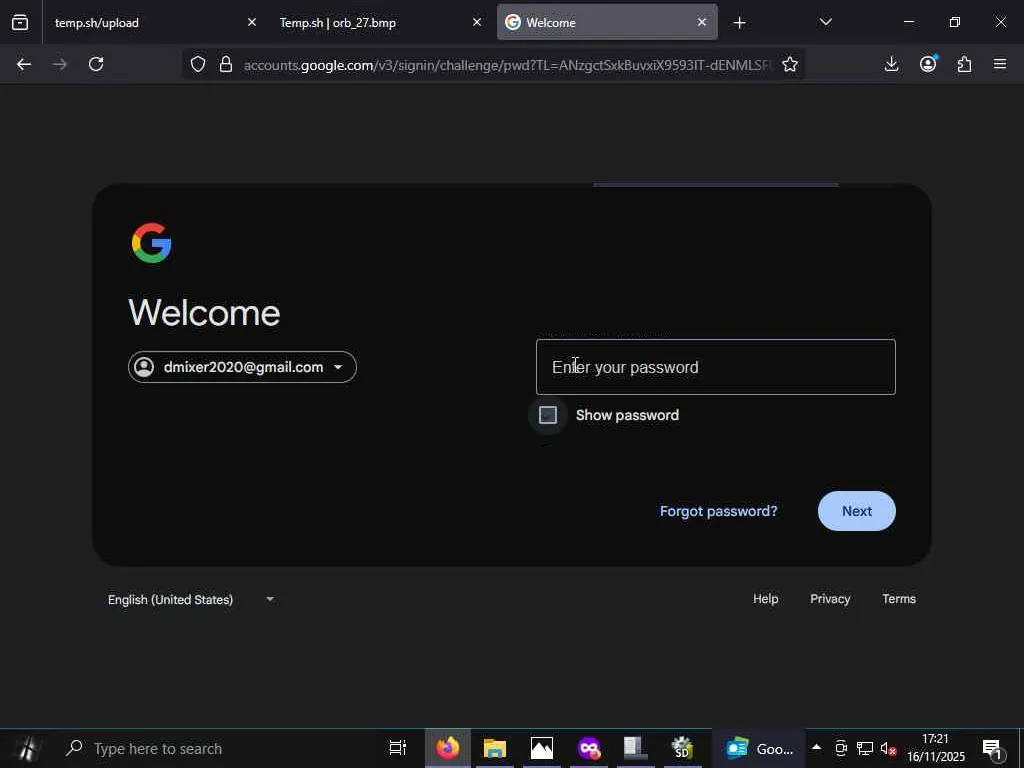Open Task View on the taskbar
The image size is (1024, 768).
pos(398,748)
